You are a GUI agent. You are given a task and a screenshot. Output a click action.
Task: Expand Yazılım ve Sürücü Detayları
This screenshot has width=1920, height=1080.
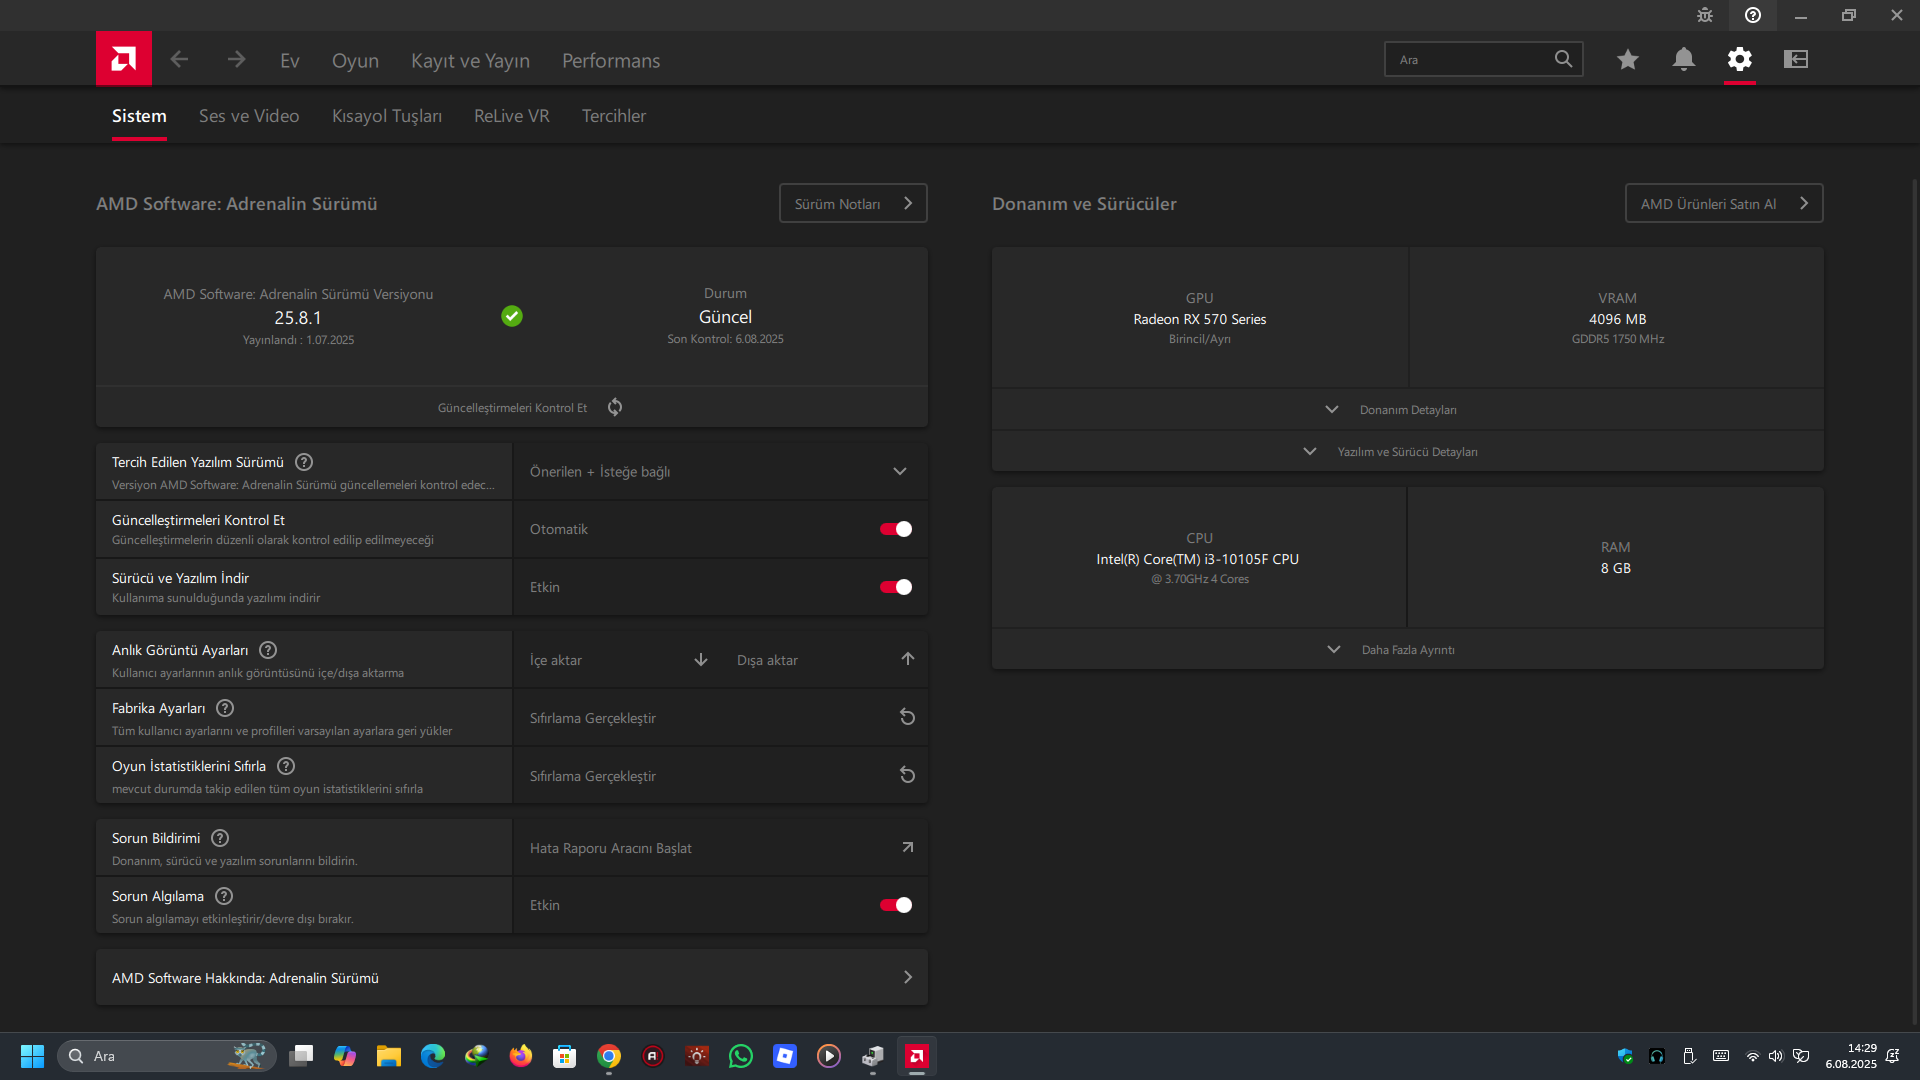1408,451
